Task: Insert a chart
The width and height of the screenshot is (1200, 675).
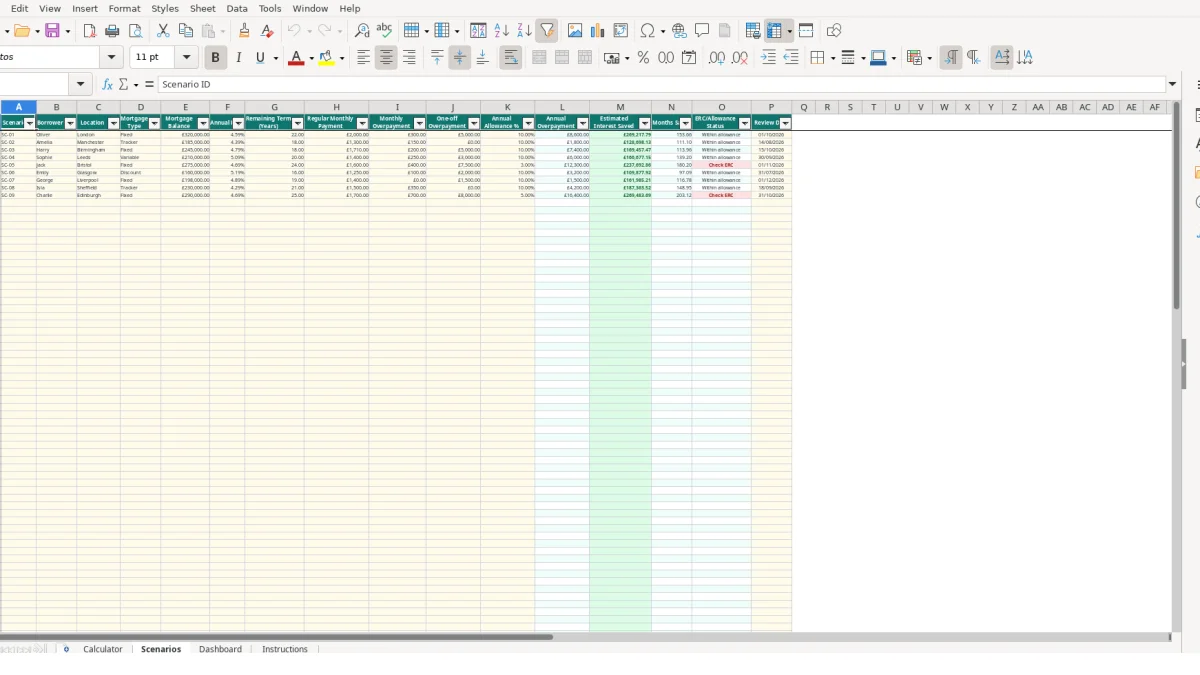Action: (x=598, y=31)
